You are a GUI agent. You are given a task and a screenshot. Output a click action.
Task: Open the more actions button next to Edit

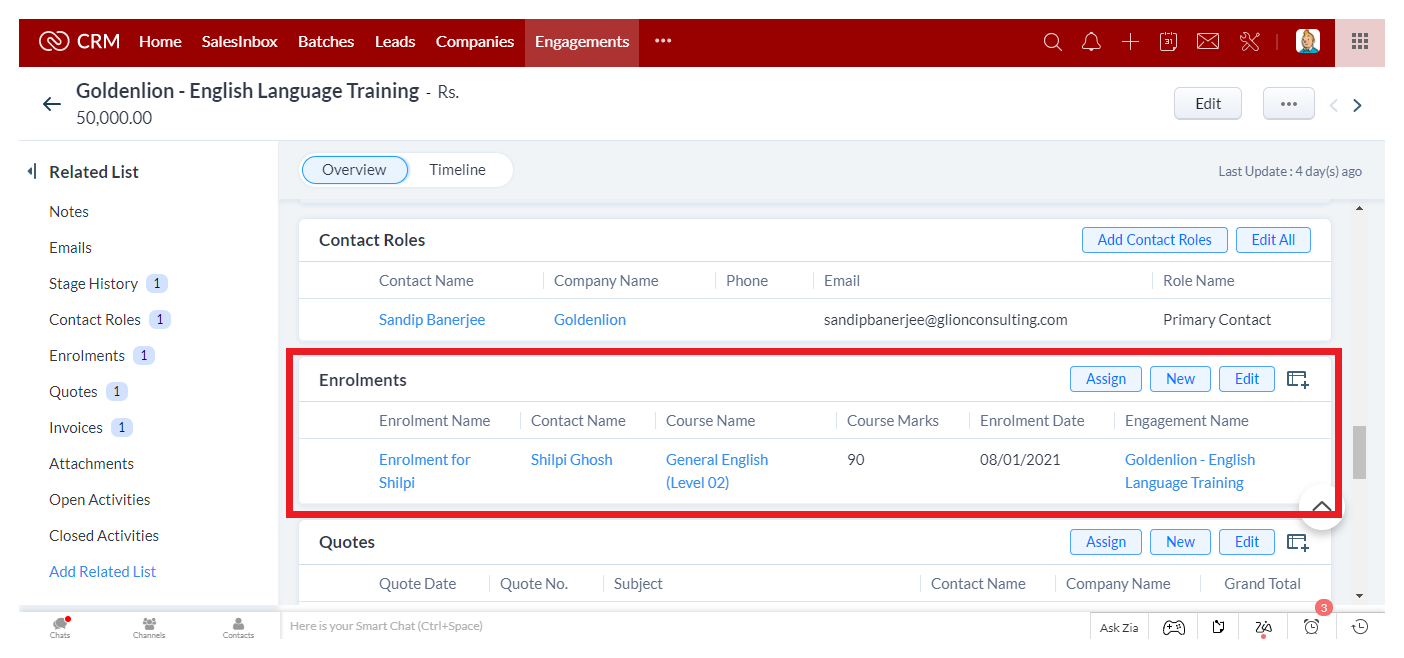pos(1288,104)
